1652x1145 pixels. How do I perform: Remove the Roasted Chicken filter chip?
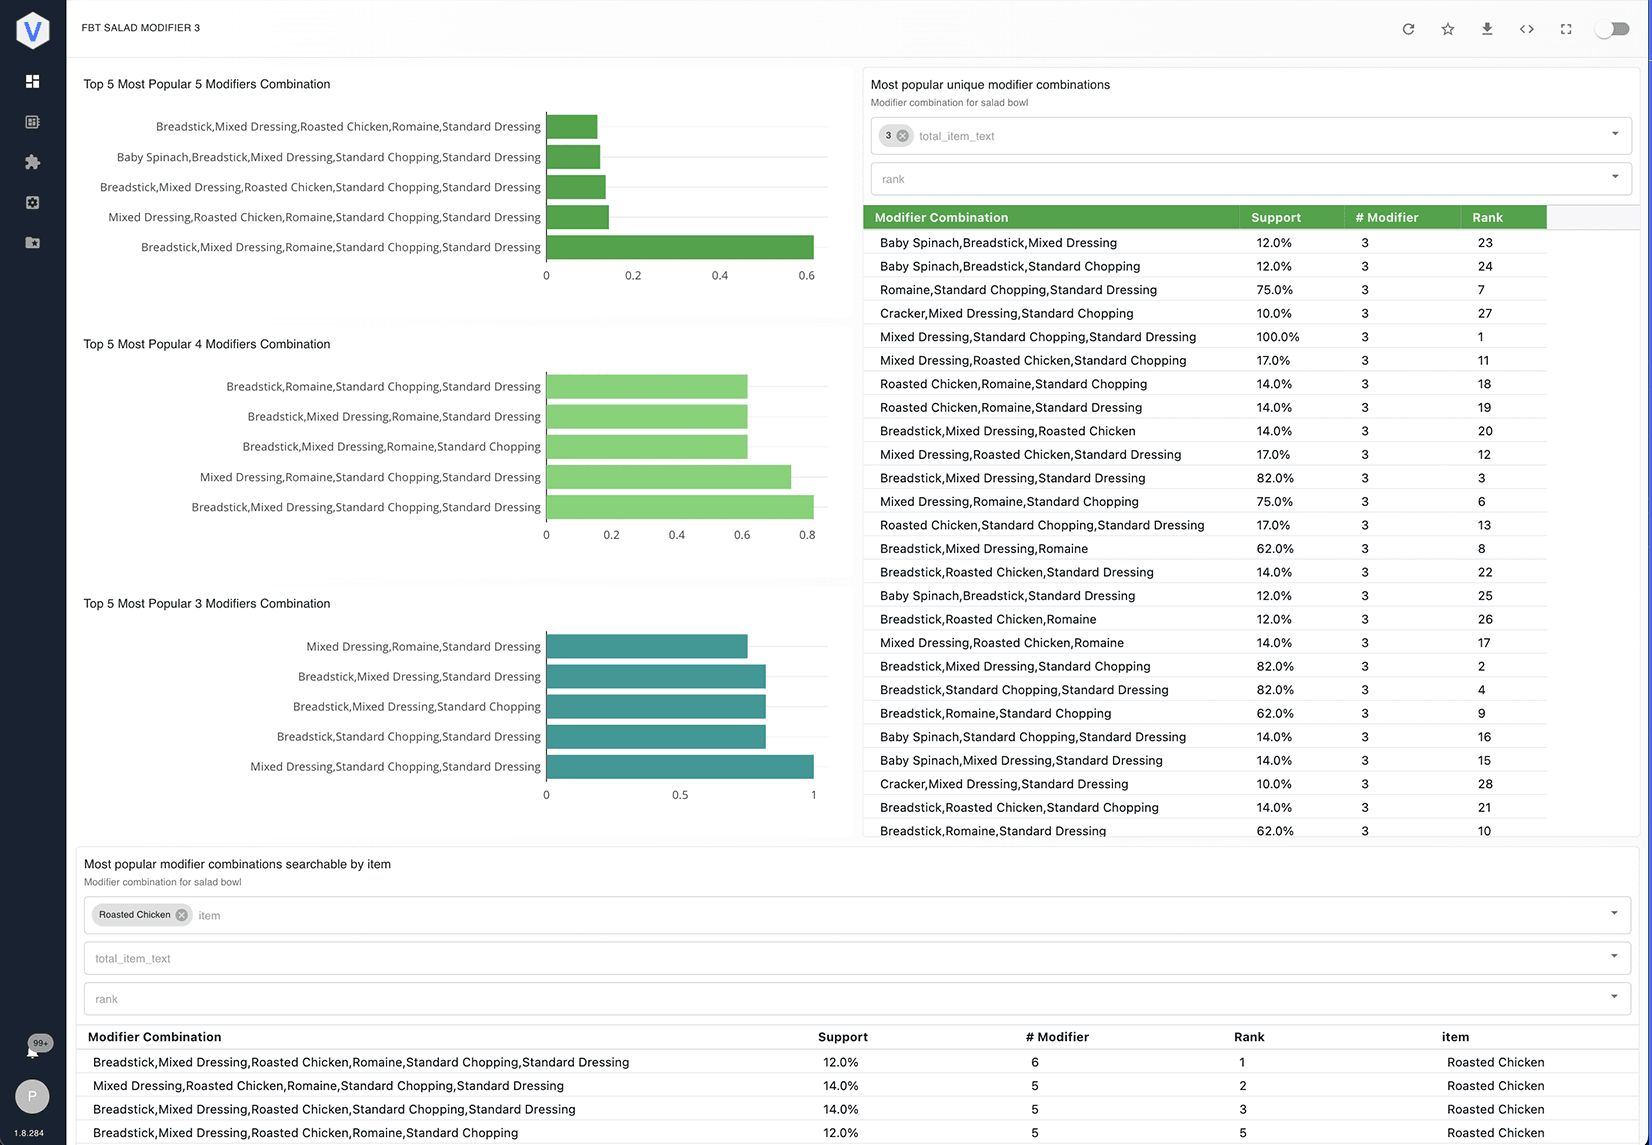pyautogui.click(x=181, y=915)
